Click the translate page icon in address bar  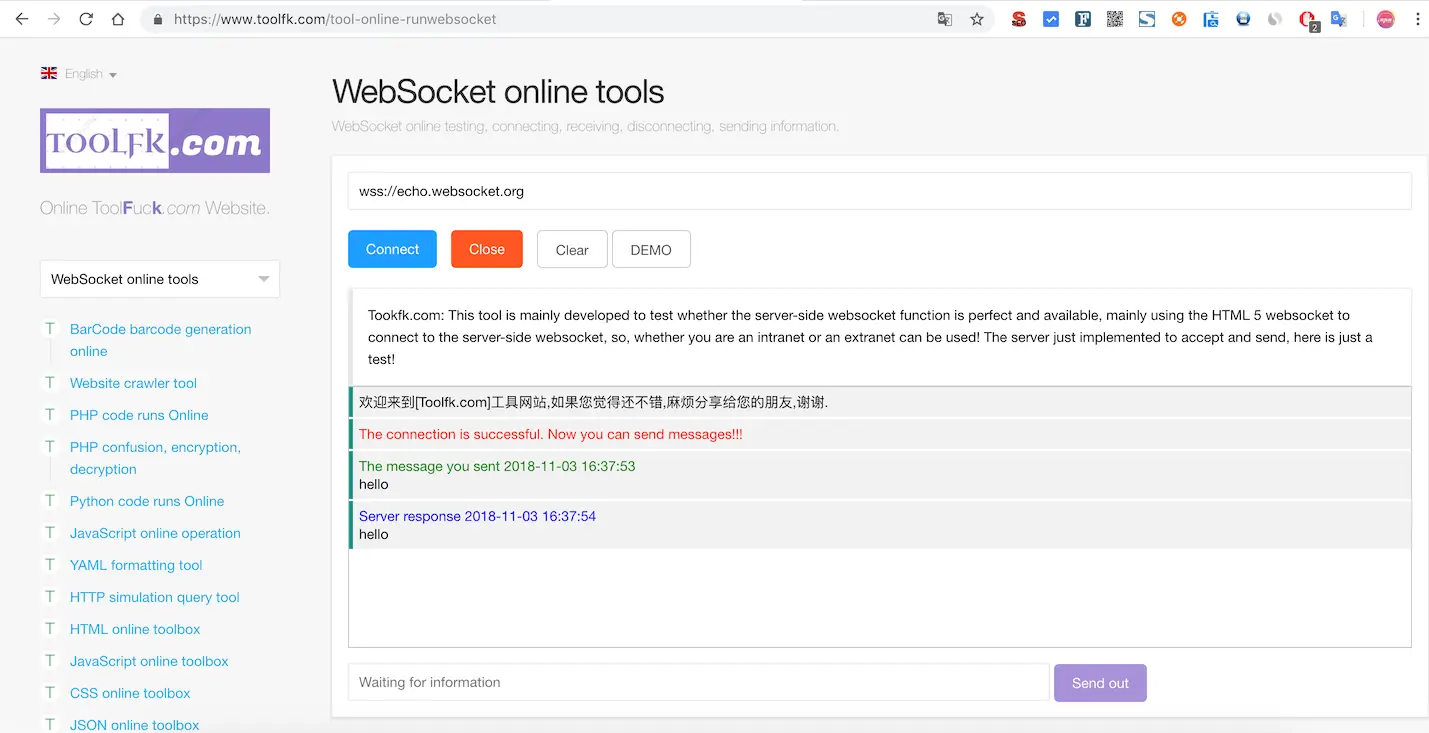[944, 18]
